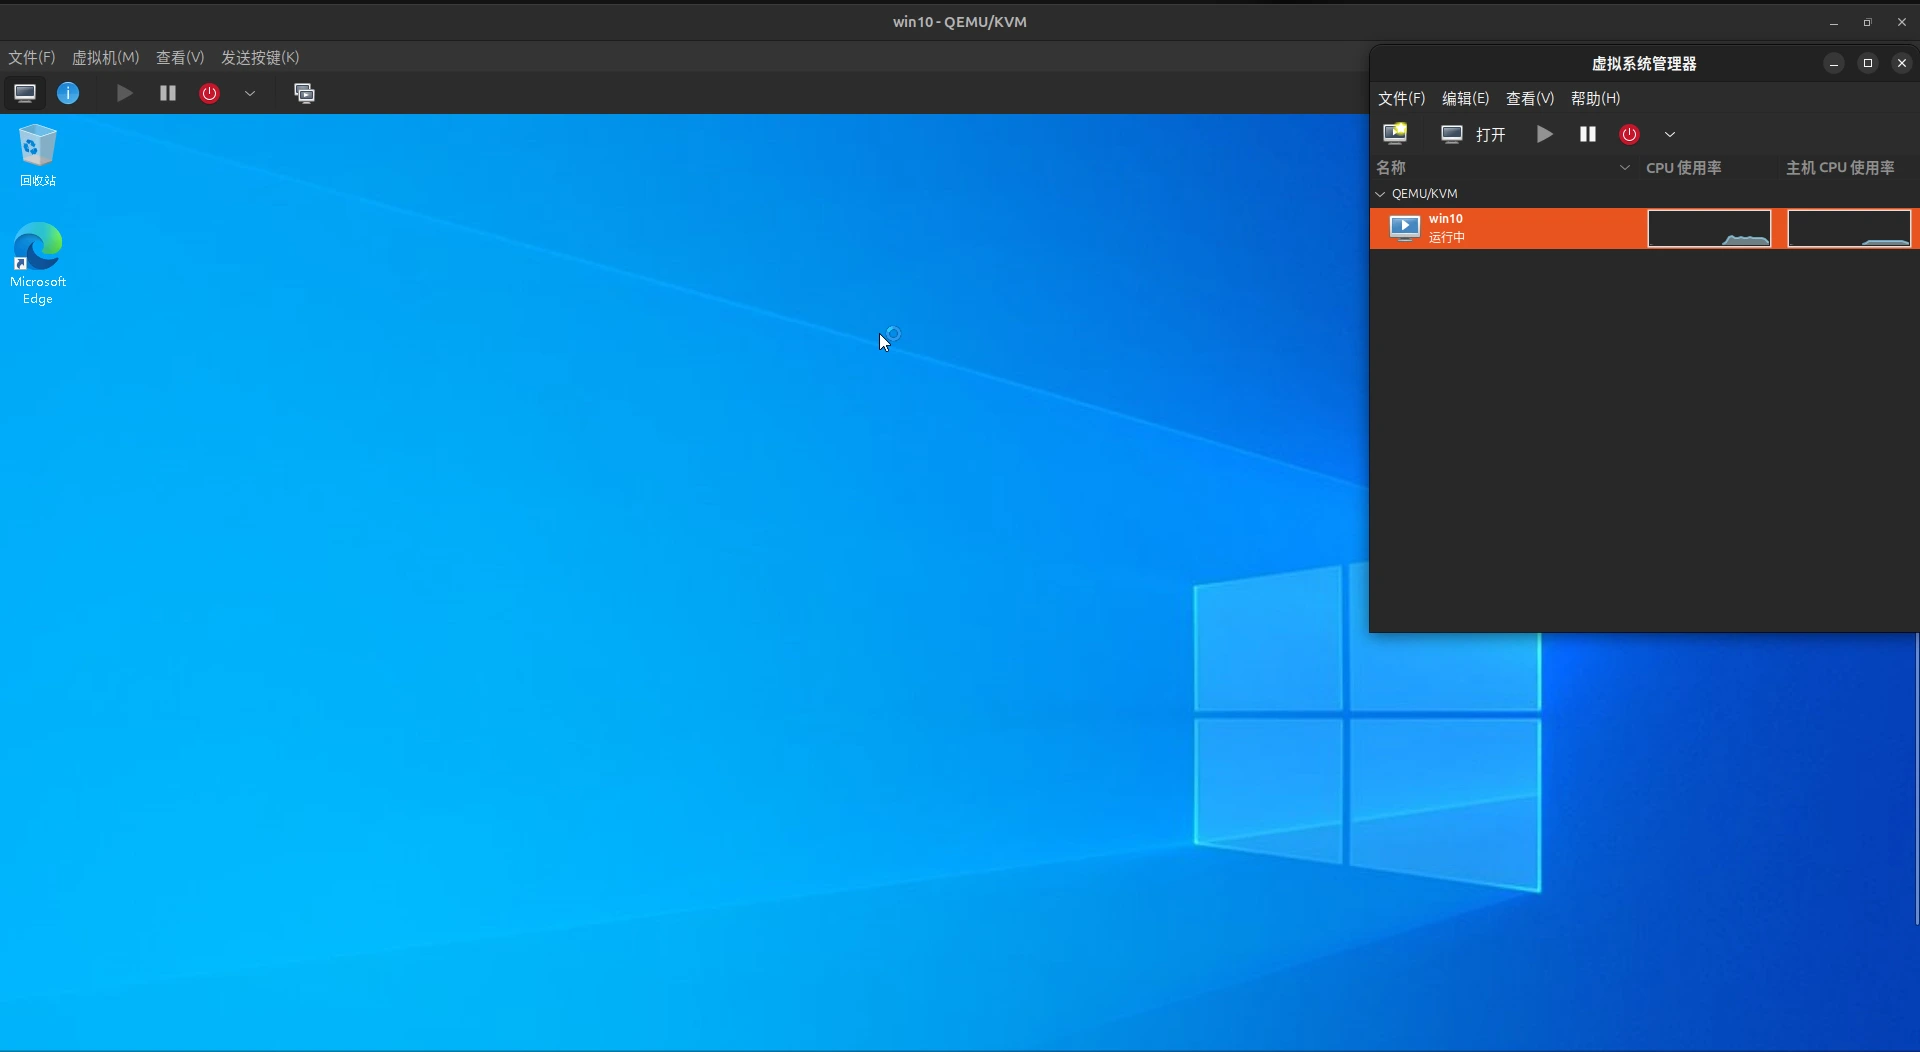Image resolution: width=1920 pixels, height=1052 pixels.
Task: Click the create new virtual machine icon
Action: pyautogui.click(x=1394, y=134)
